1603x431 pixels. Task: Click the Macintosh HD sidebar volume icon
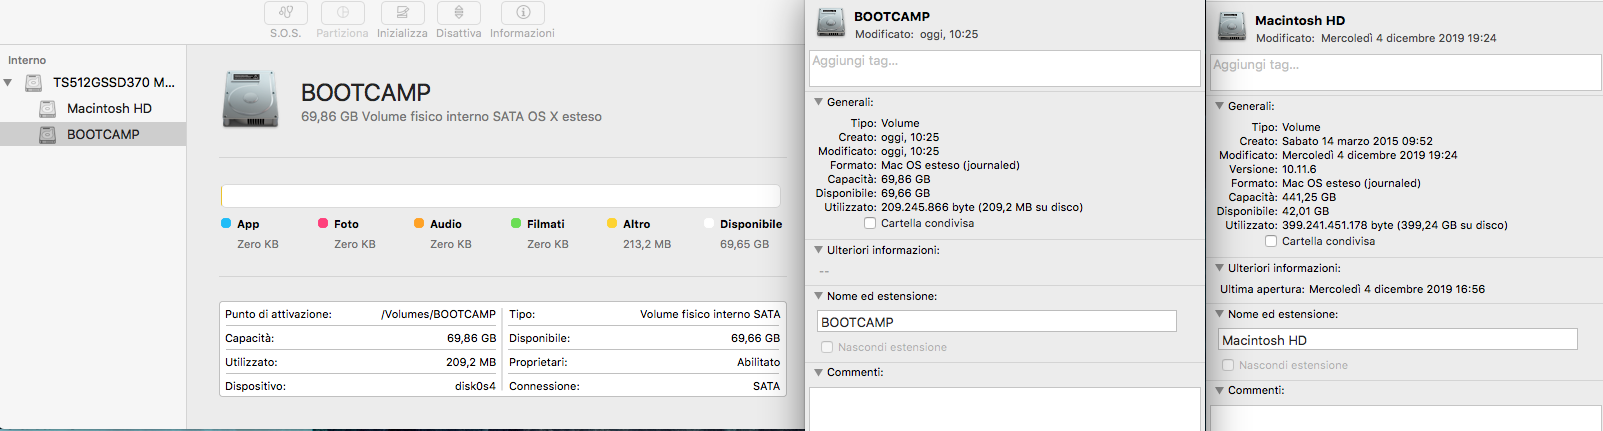(x=47, y=108)
